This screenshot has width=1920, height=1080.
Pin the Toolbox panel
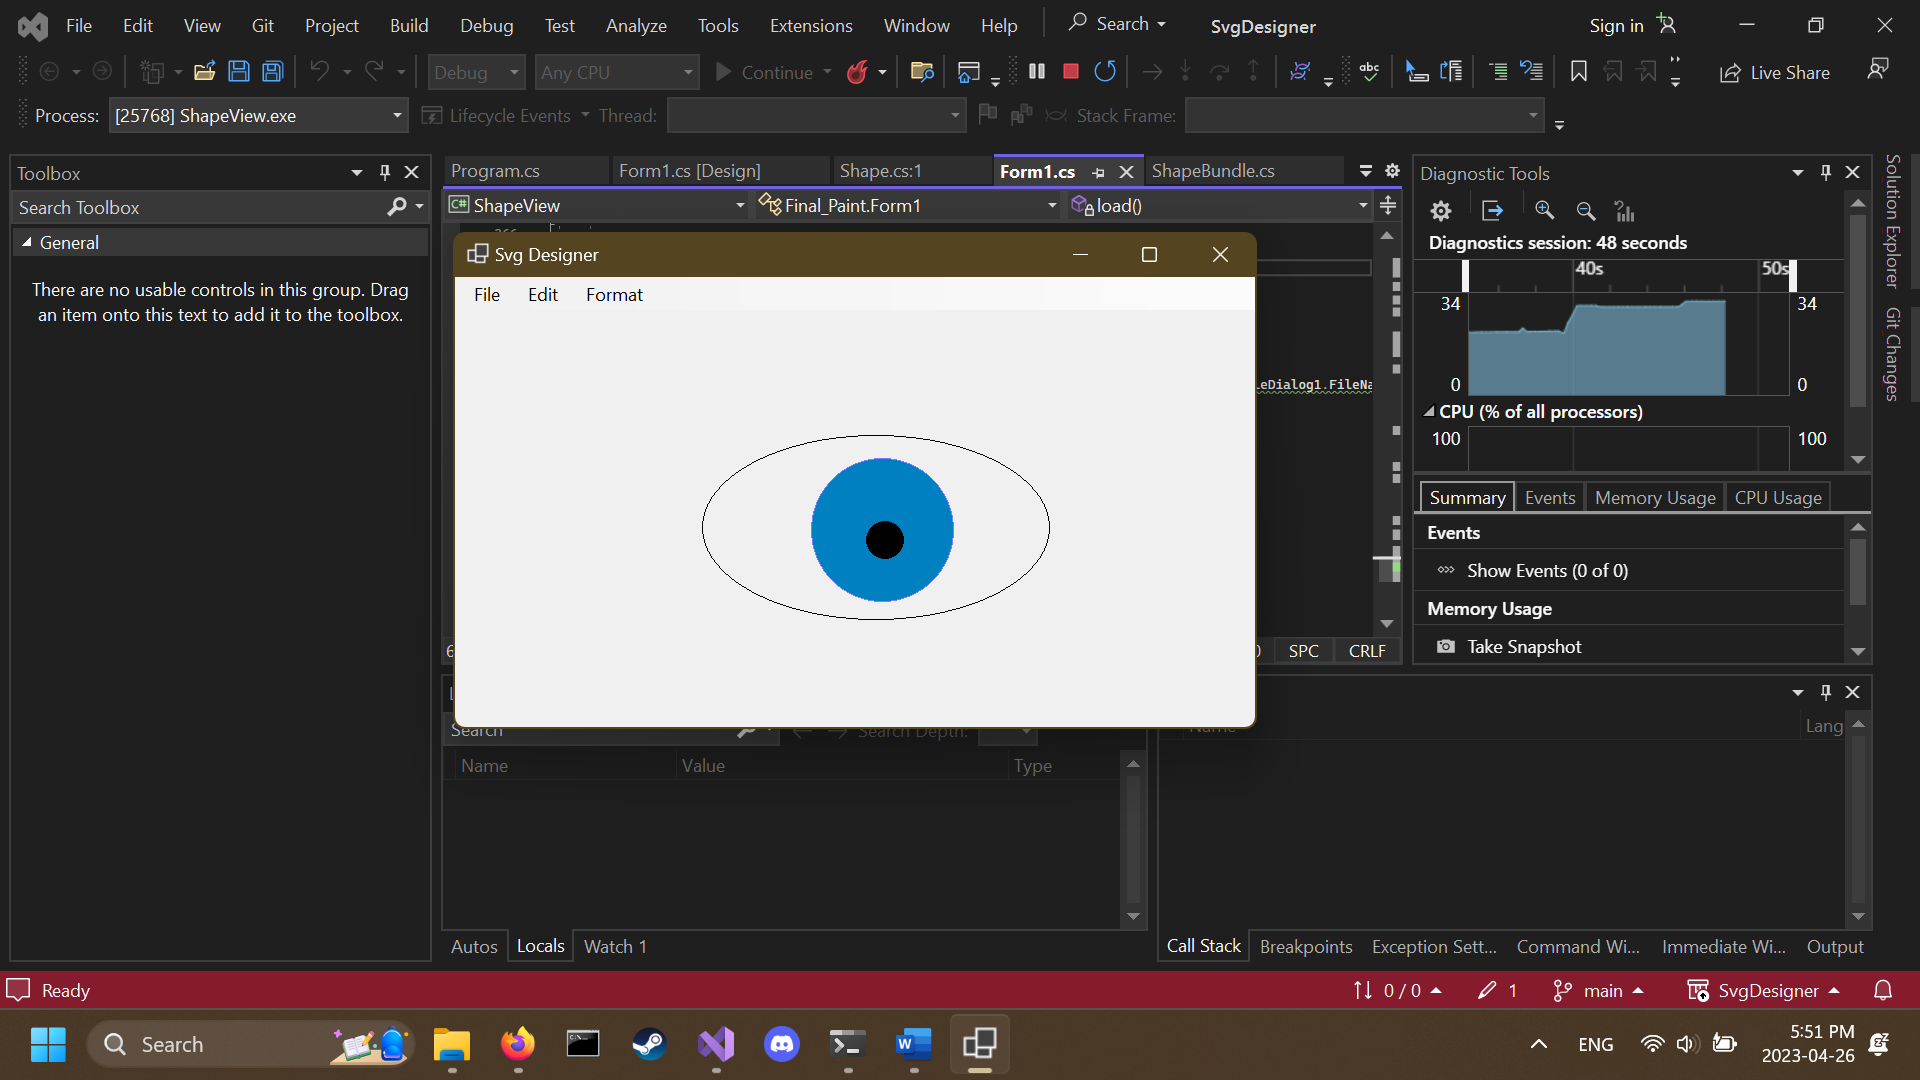[383, 172]
